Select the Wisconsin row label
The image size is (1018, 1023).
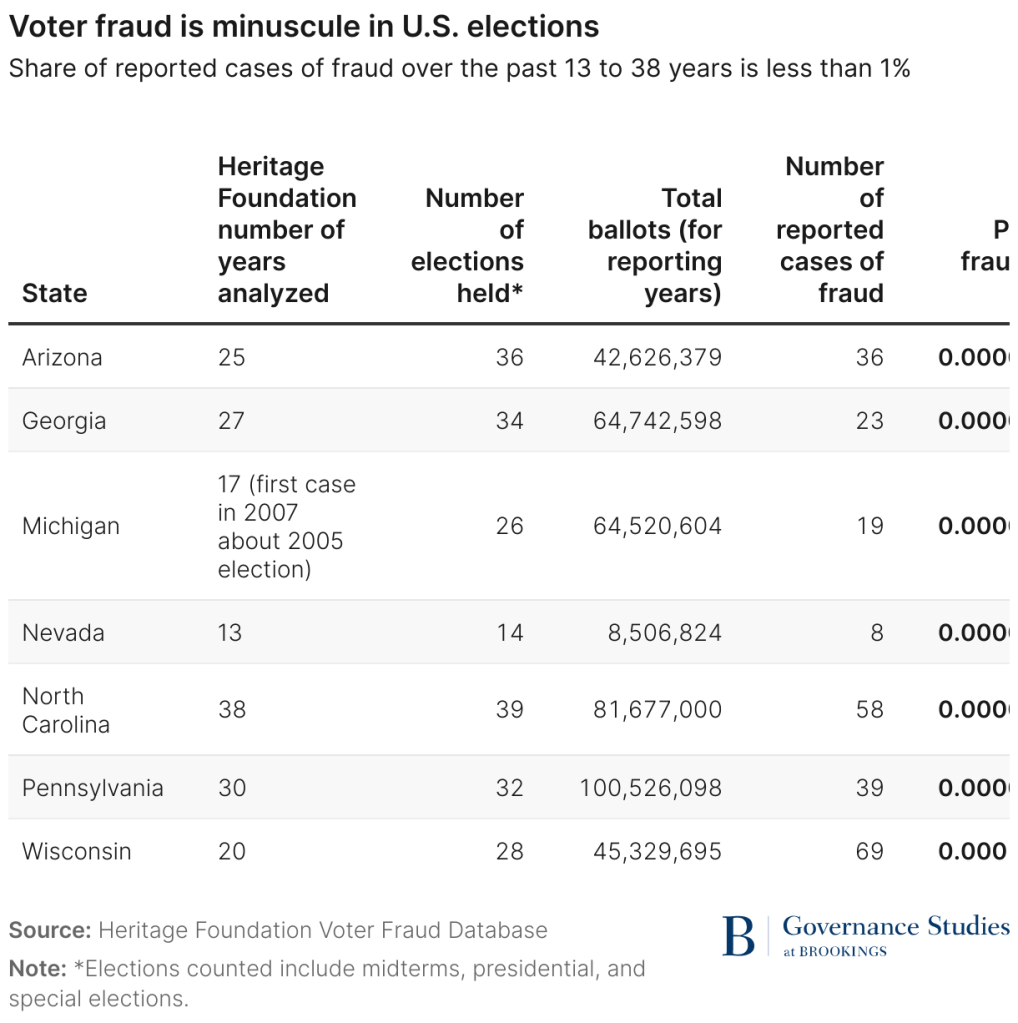pyautogui.click(x=77, y=851)
